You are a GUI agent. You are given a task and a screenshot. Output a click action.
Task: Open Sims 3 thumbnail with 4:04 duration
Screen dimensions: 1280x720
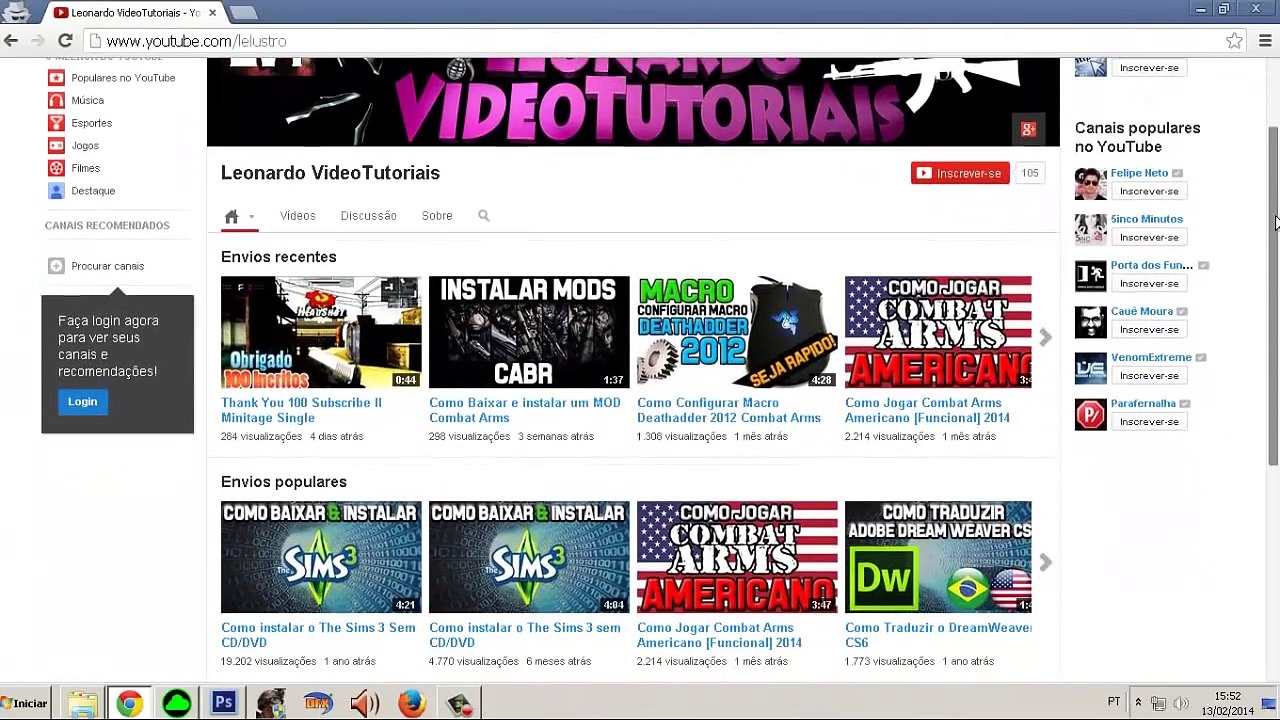tap(529, 557)
